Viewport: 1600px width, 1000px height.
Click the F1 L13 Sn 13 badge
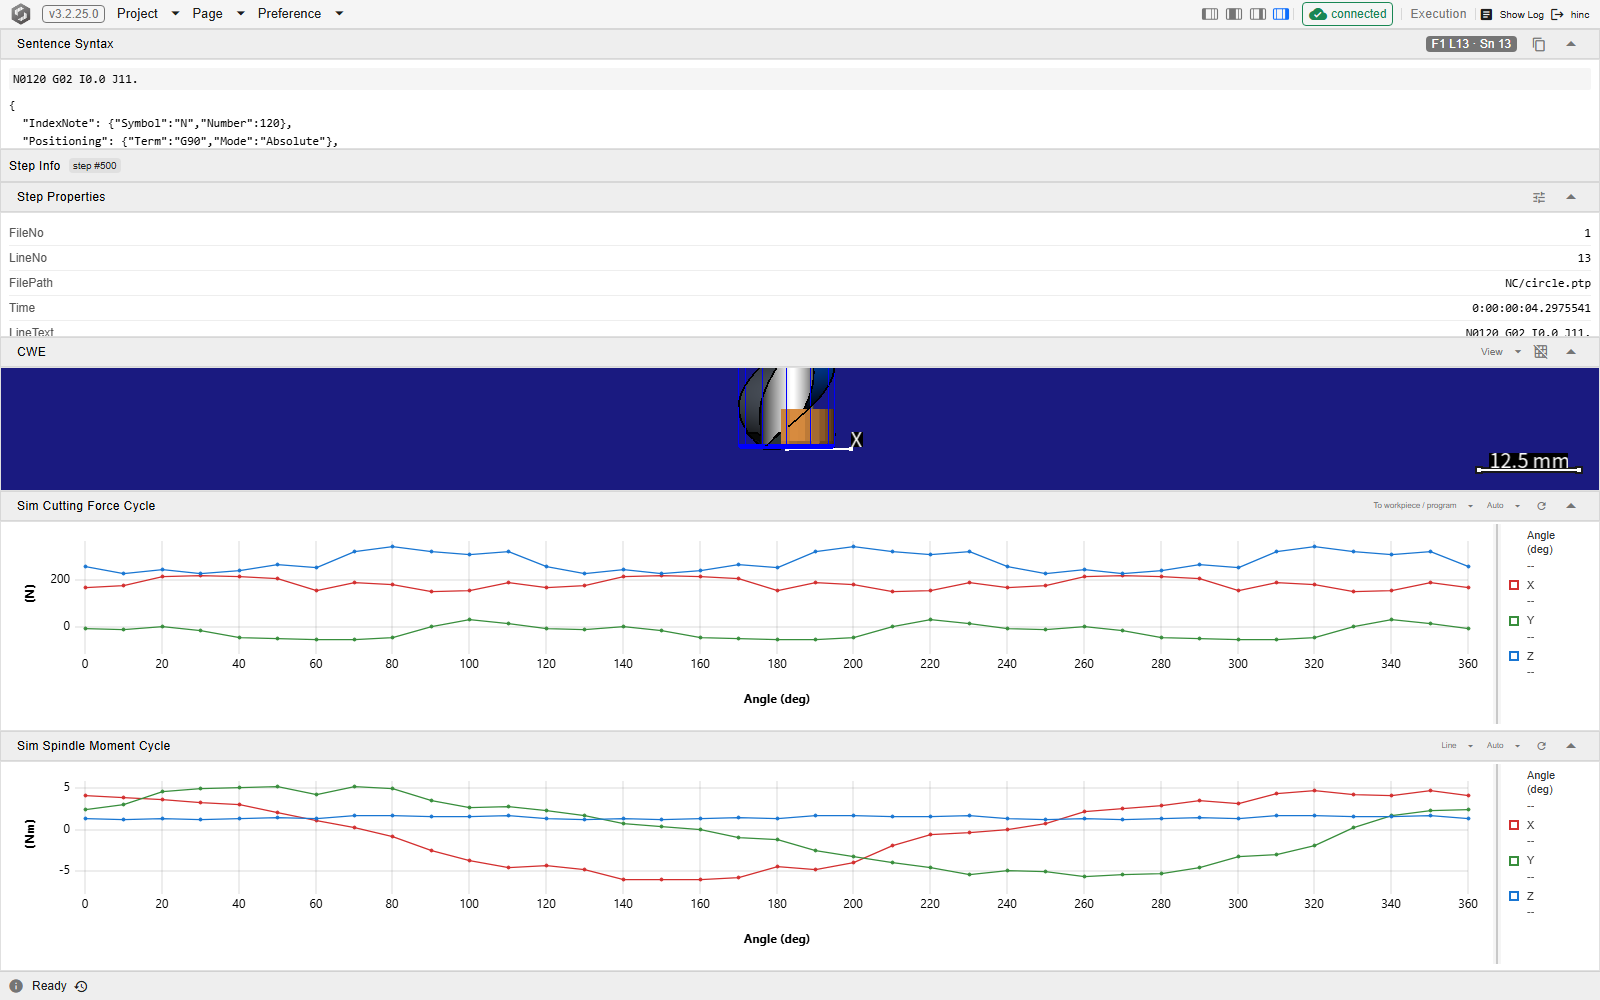pos(1471,44)
